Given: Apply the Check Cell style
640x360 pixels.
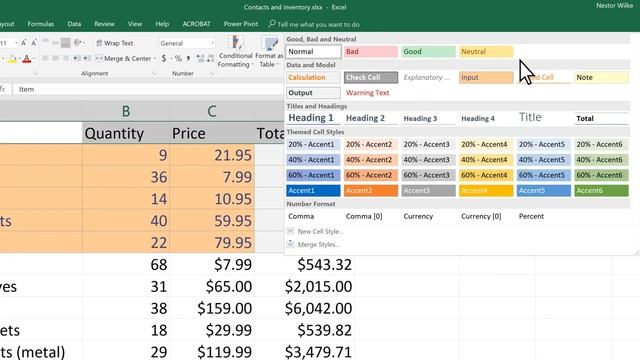Looking at the screenshot, I should tap(371, 77).
